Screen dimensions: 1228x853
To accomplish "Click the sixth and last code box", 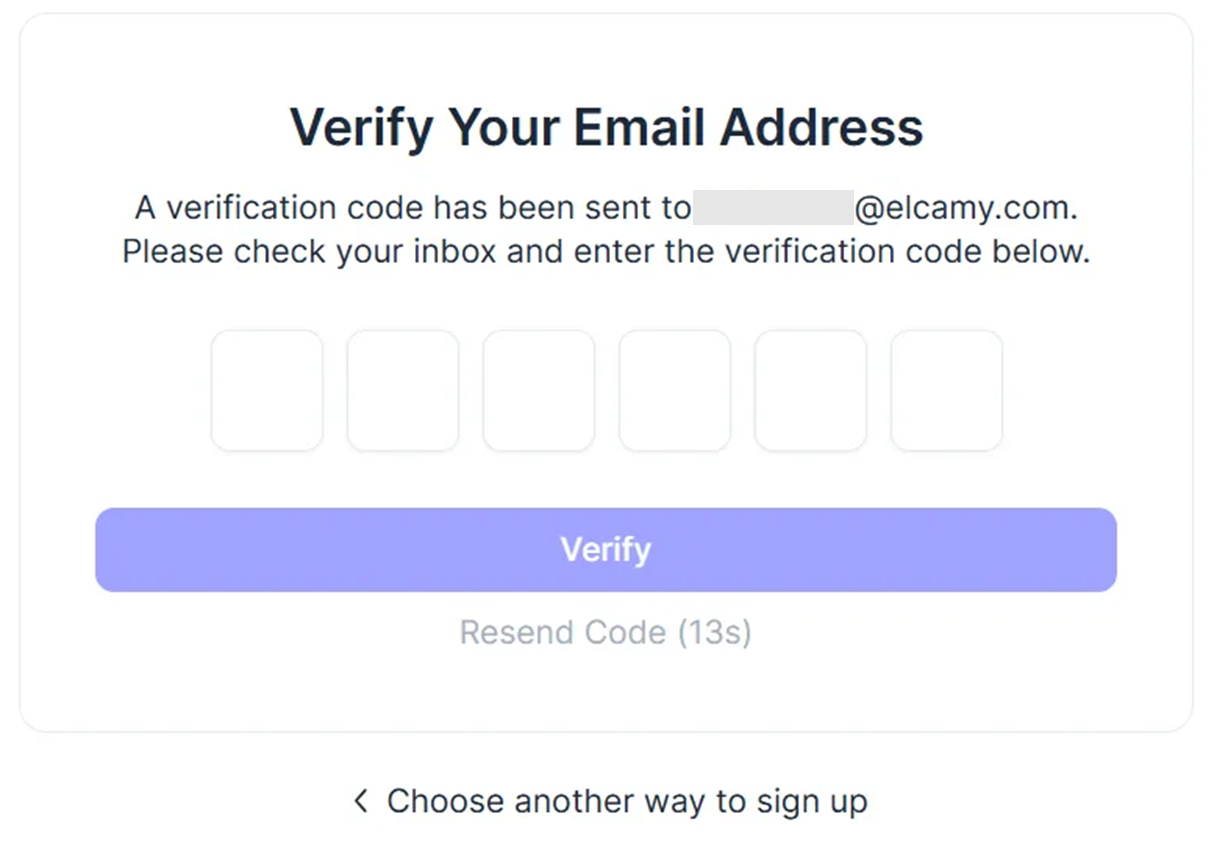I will point(947,390).
